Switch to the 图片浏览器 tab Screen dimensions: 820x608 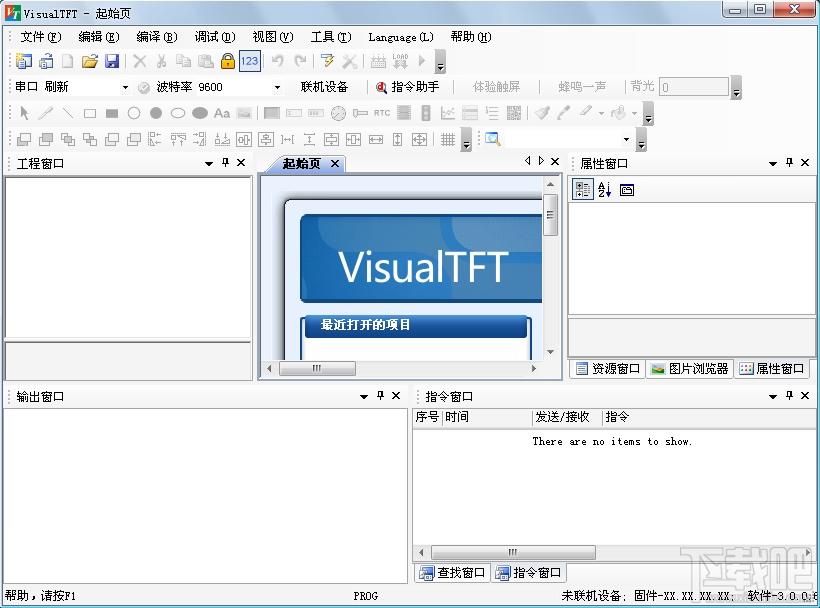point(689,369)
